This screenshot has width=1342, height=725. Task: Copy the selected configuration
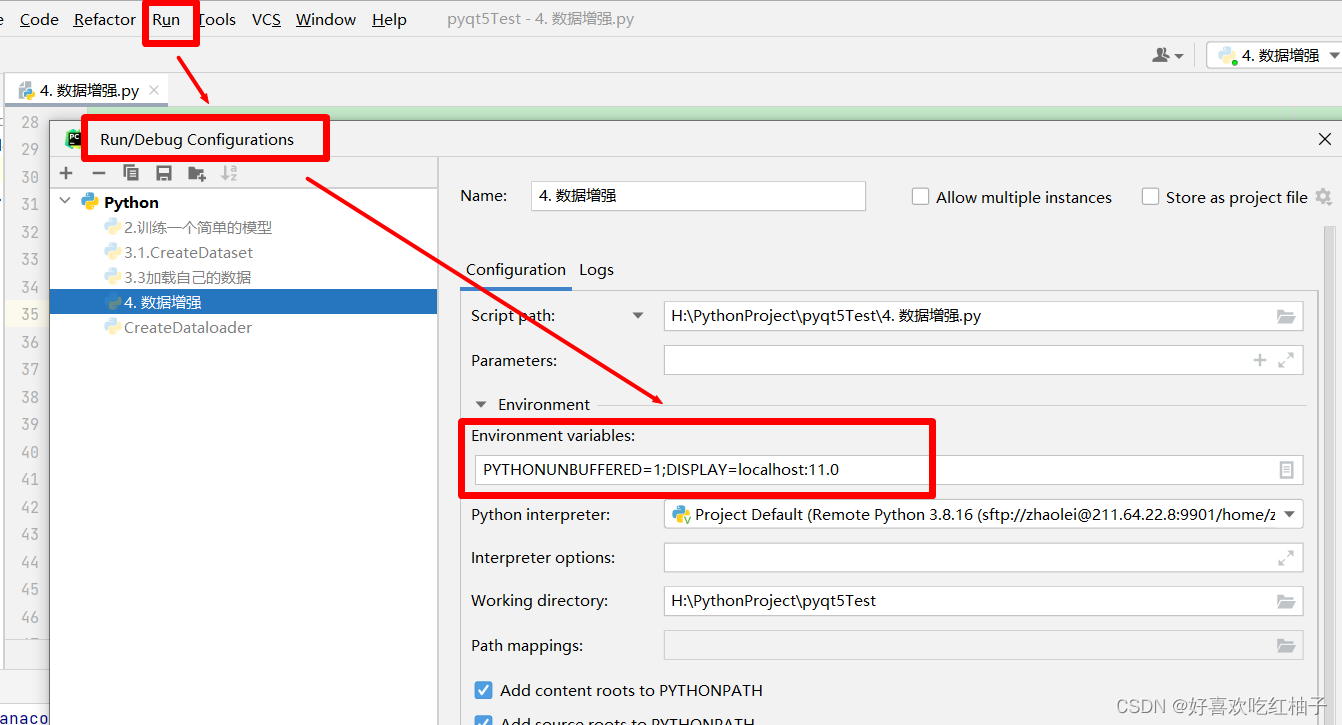130,172
